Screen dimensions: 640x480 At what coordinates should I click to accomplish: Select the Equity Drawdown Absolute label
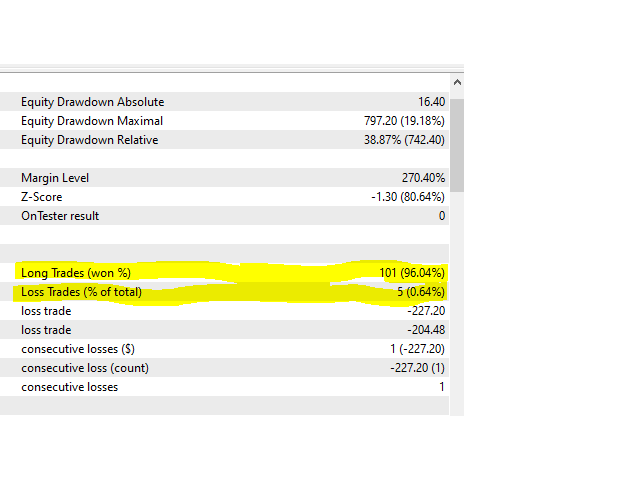92,102
